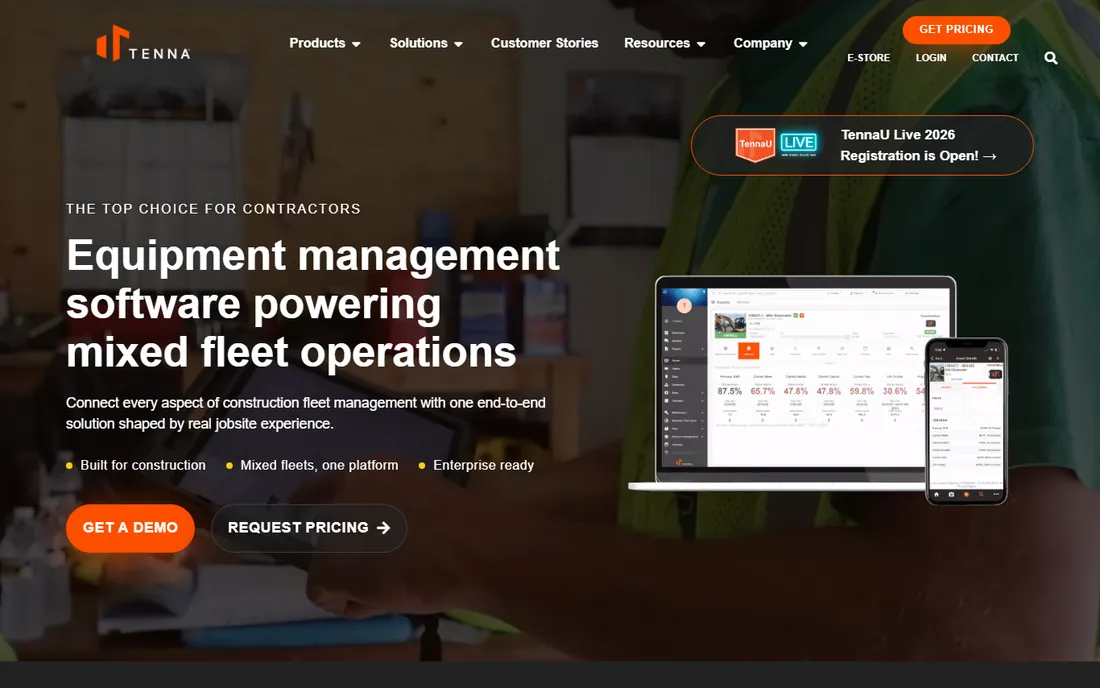Visit the E-Store link
Viewport: 1100px width, 688px height.
tap(868, 58)
